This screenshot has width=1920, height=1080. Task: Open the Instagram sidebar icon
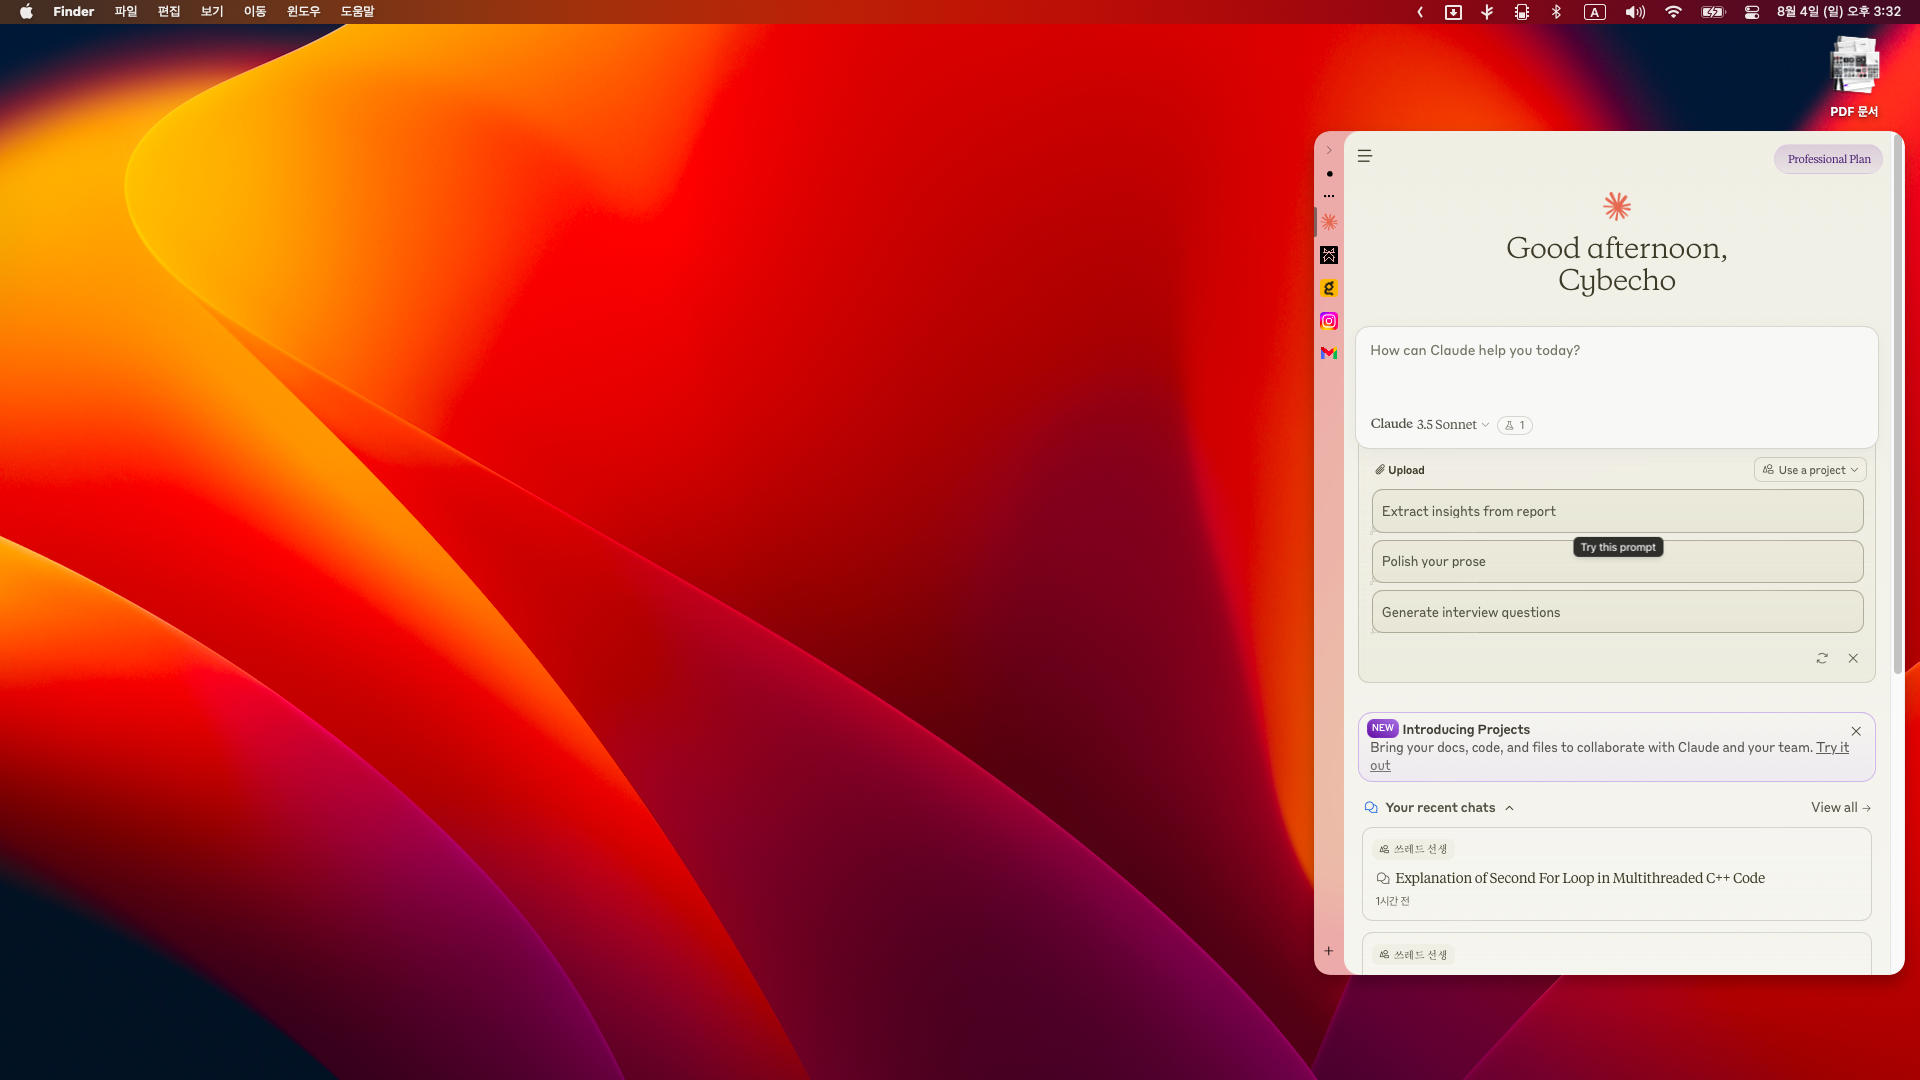pyautogui.click(x=1329, y=321)
